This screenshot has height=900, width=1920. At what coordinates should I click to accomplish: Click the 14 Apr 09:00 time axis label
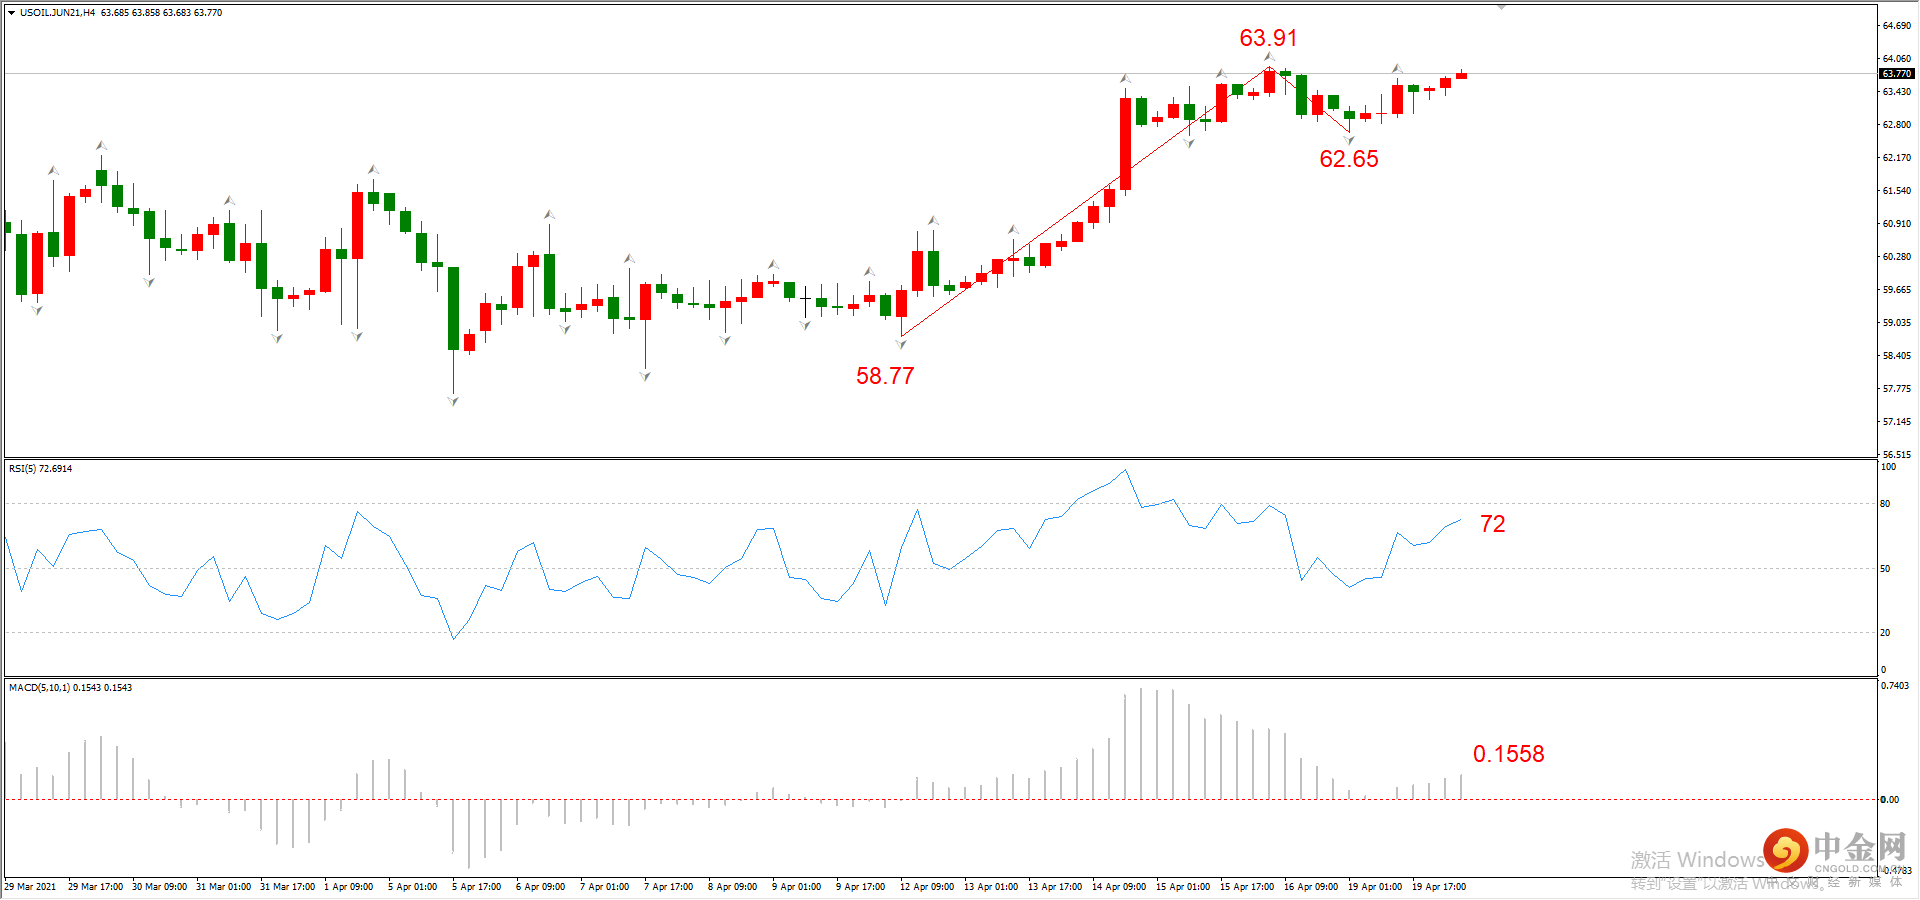(1119, 887)
